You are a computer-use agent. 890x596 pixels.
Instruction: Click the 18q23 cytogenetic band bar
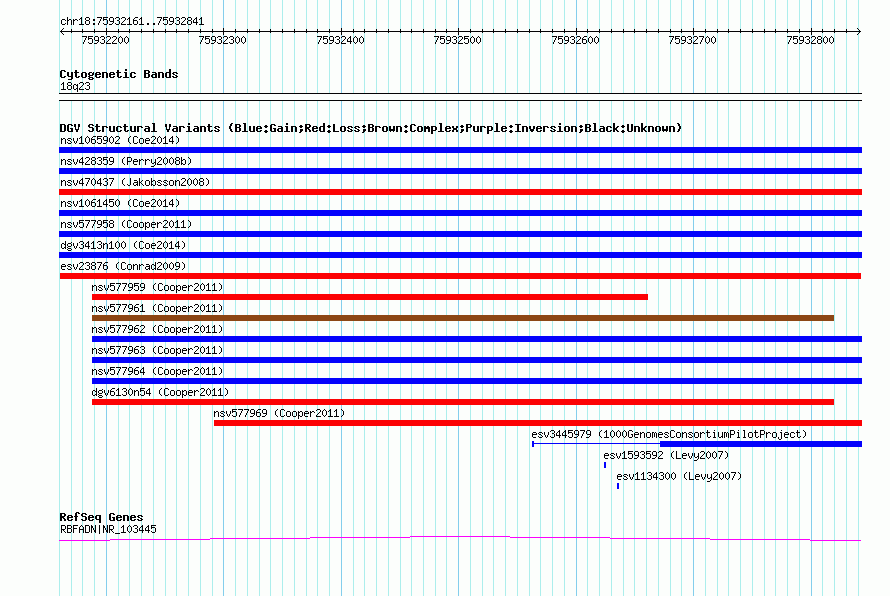pos(460,97)
